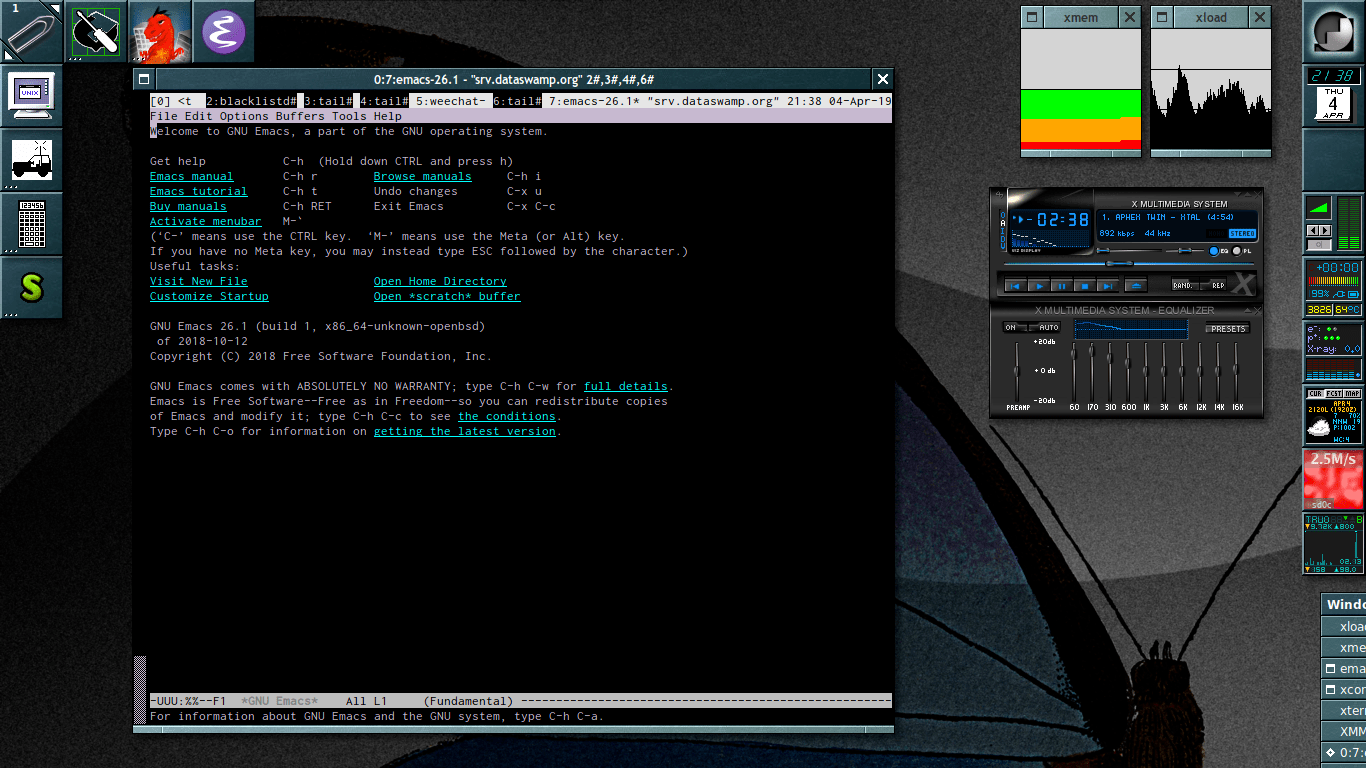Skip to previous track in XMMS

click(x=1015, y=285)
